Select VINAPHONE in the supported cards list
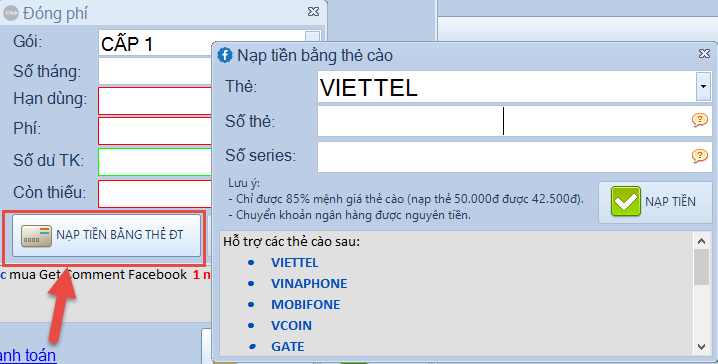Screen dimensions: 718x364 pyautogui.click(x=309, y=283)
